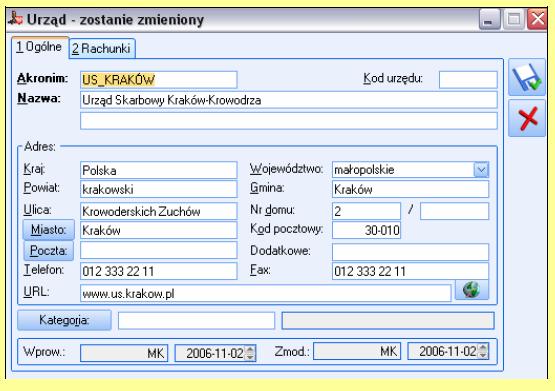Open URL with the globe icon
This screenshot has width=555, height=391.
[x=471, y=290]
